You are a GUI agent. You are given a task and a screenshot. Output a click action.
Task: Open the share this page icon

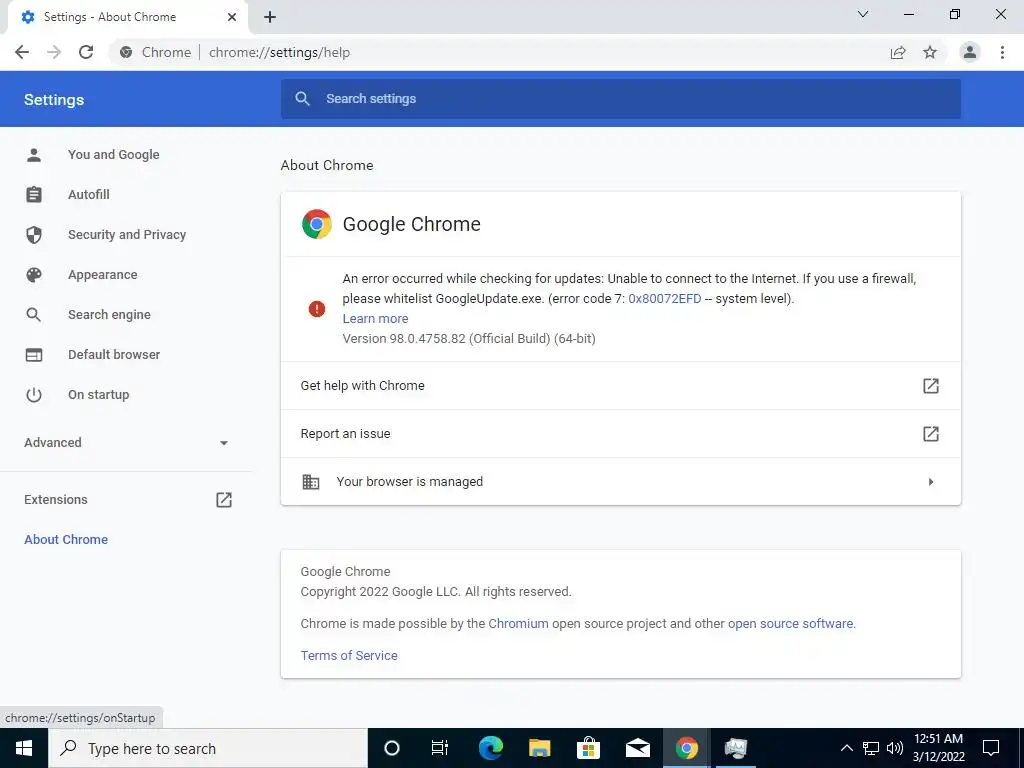[898, 52]
